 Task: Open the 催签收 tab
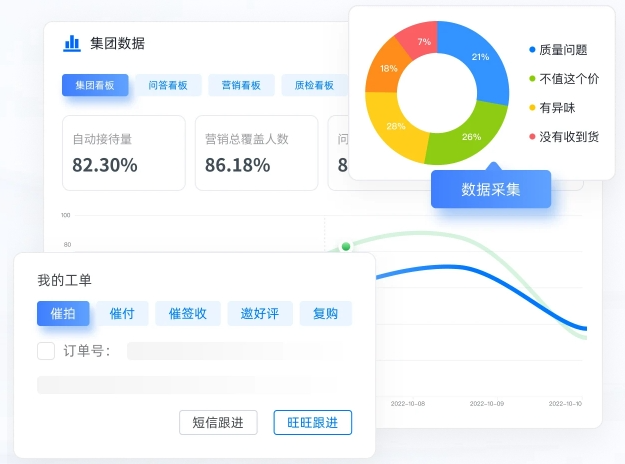pyautogui.click(x=188, y=313)
